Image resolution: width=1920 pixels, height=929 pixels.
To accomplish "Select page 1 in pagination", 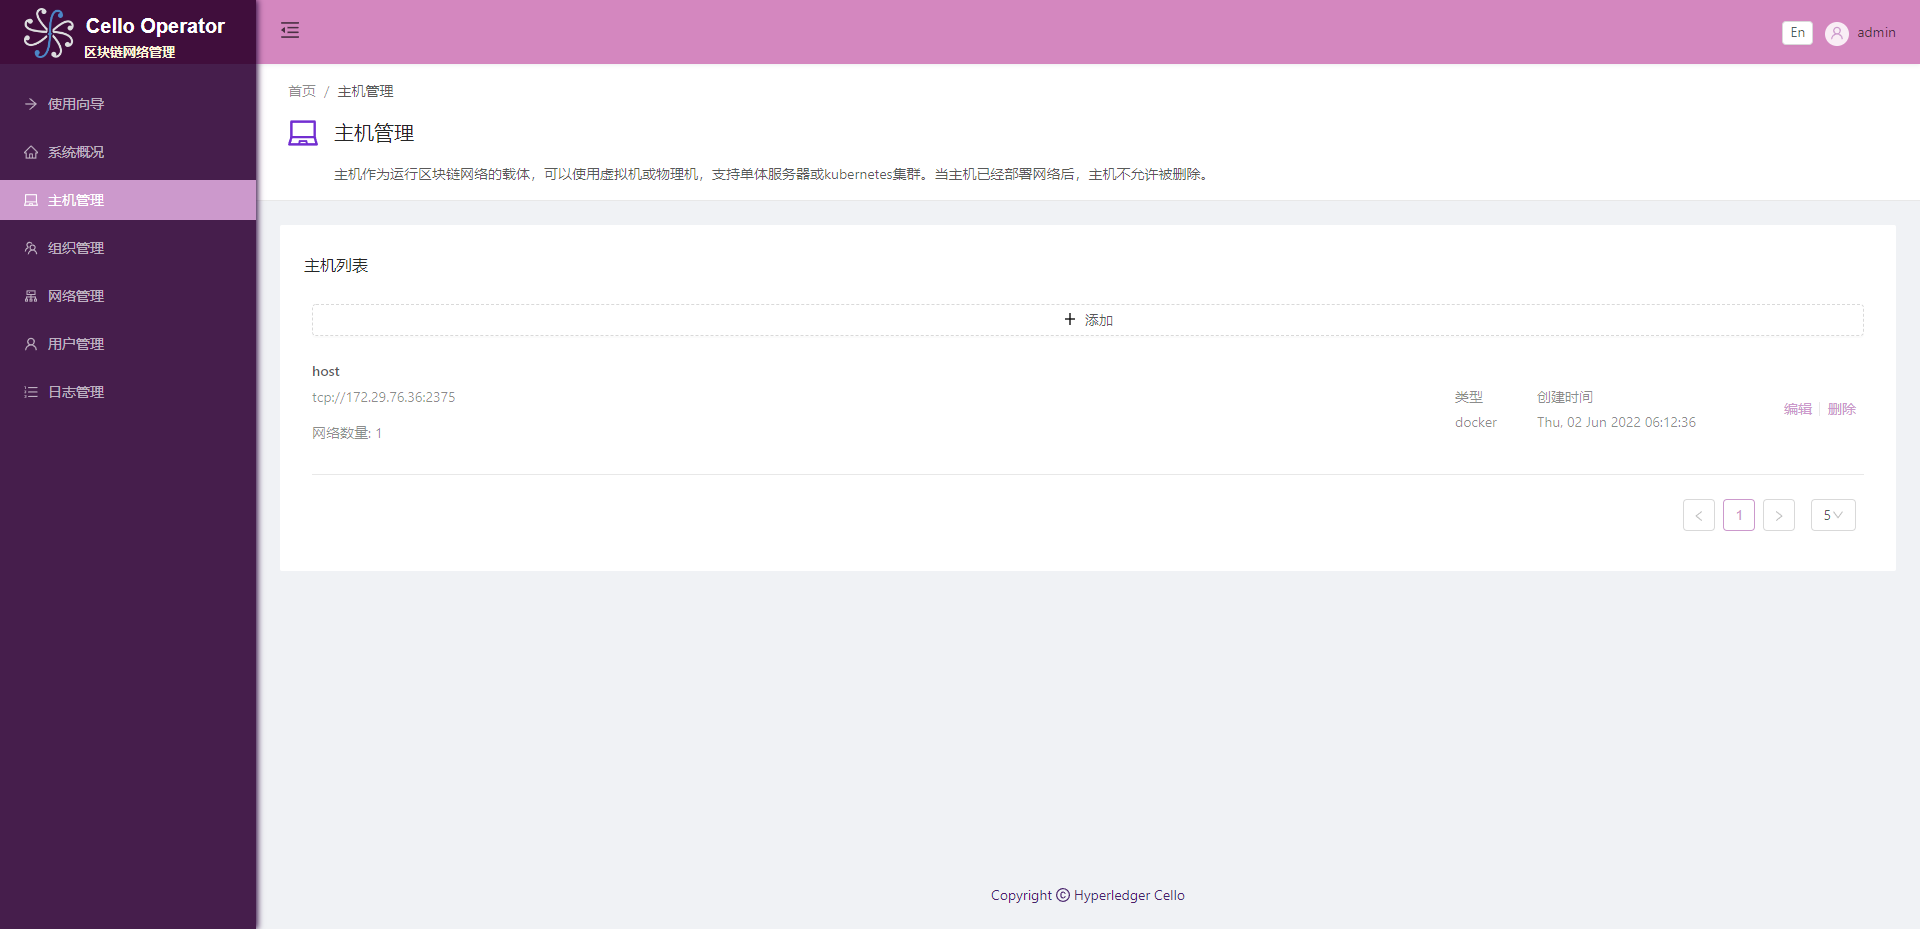I will 1739,515.
